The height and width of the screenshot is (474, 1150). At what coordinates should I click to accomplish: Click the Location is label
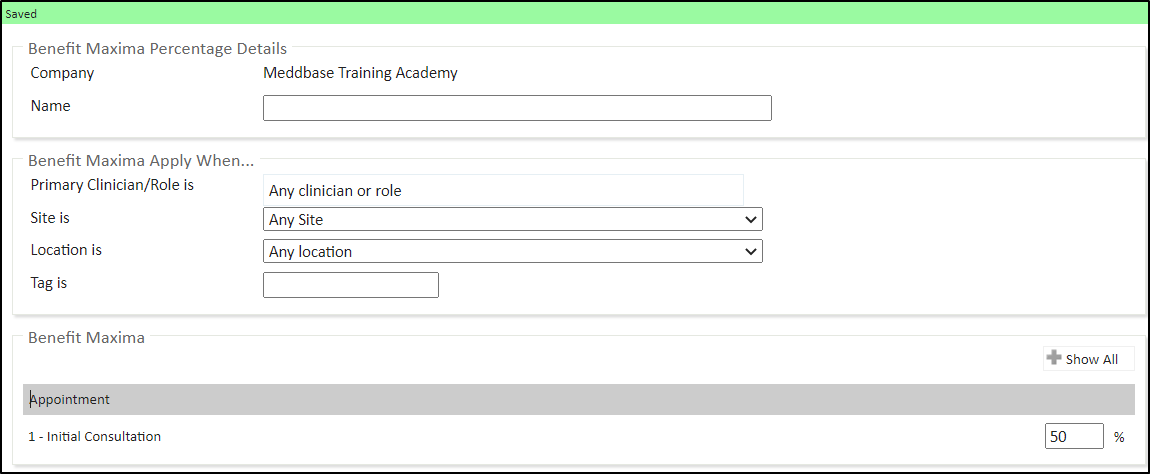coord(66,250)
